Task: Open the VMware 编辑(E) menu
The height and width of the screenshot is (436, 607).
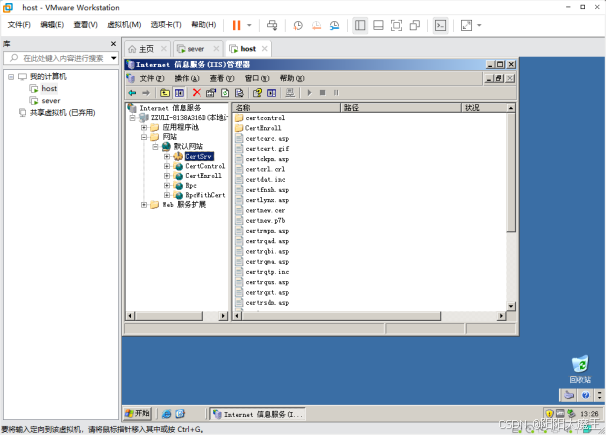Action: pyautogui.click(x=52, y=25)
